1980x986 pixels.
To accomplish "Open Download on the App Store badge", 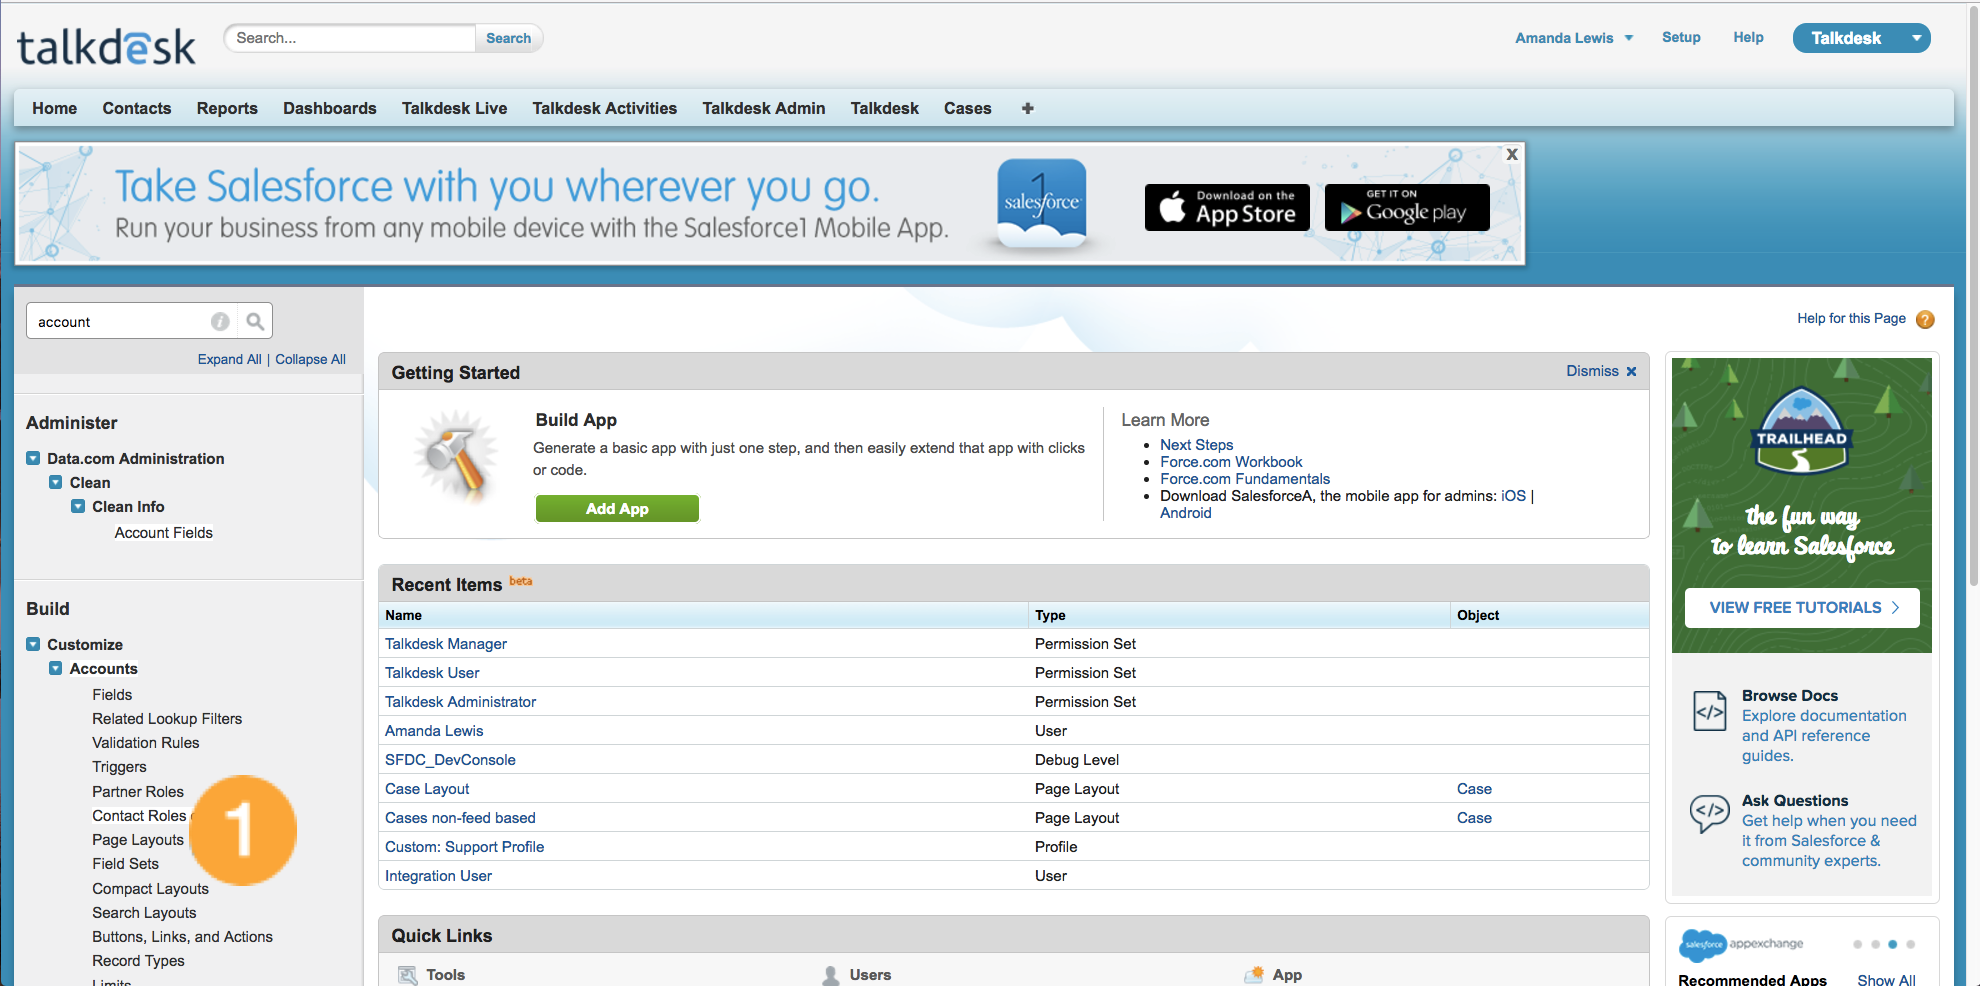I will point(1227,207).
